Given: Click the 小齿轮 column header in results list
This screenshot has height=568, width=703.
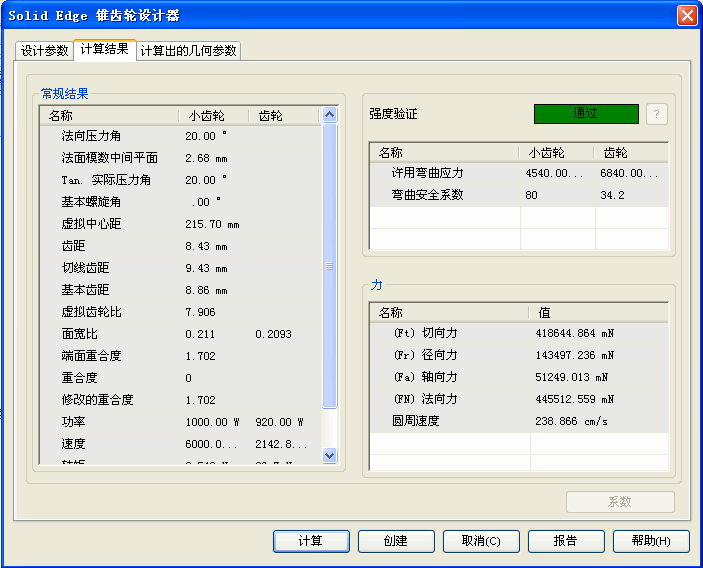Looking at the screenshot, I should pyautogui.click(x=213, y=116).
